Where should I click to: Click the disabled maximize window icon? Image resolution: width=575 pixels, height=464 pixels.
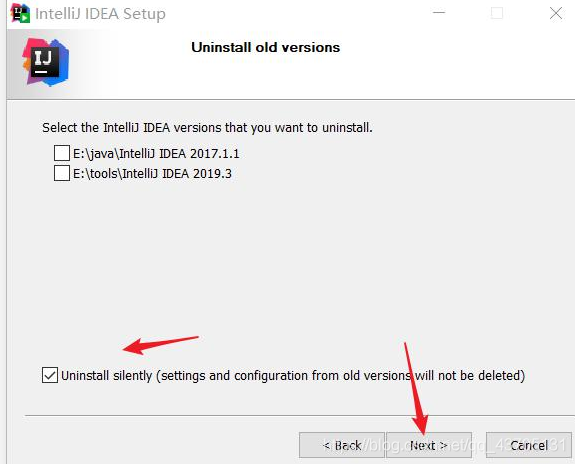[497, 13]
